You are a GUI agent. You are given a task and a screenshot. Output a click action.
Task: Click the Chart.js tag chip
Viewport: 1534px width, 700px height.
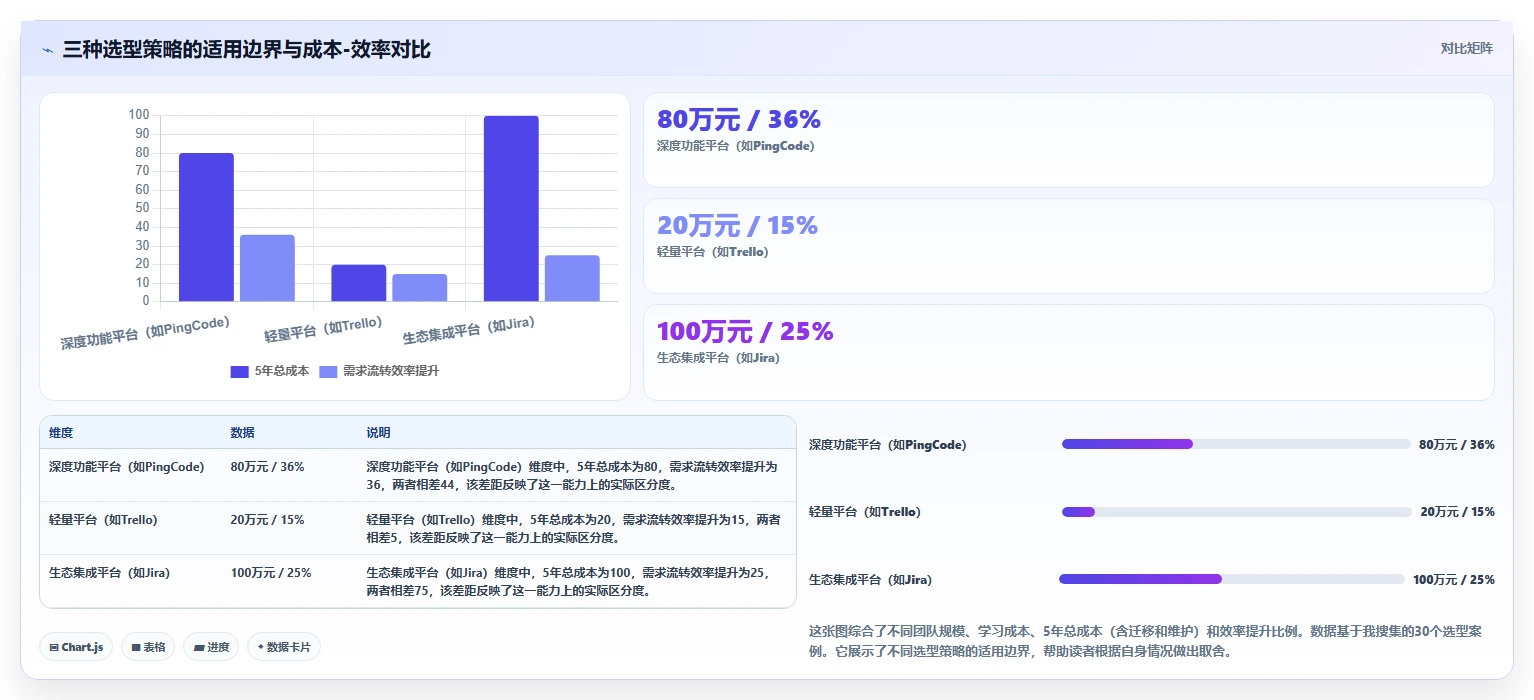coord(76,647)
